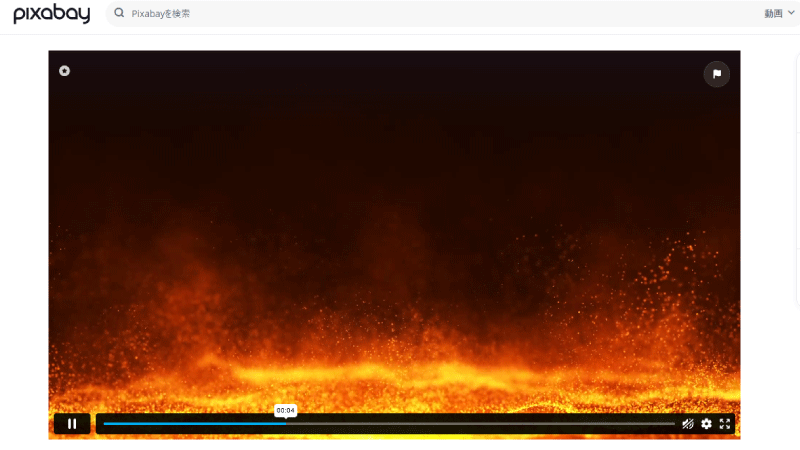Focus the Pixabayを検索 search field
Viewport: 800px width, 450px height.
439,13
